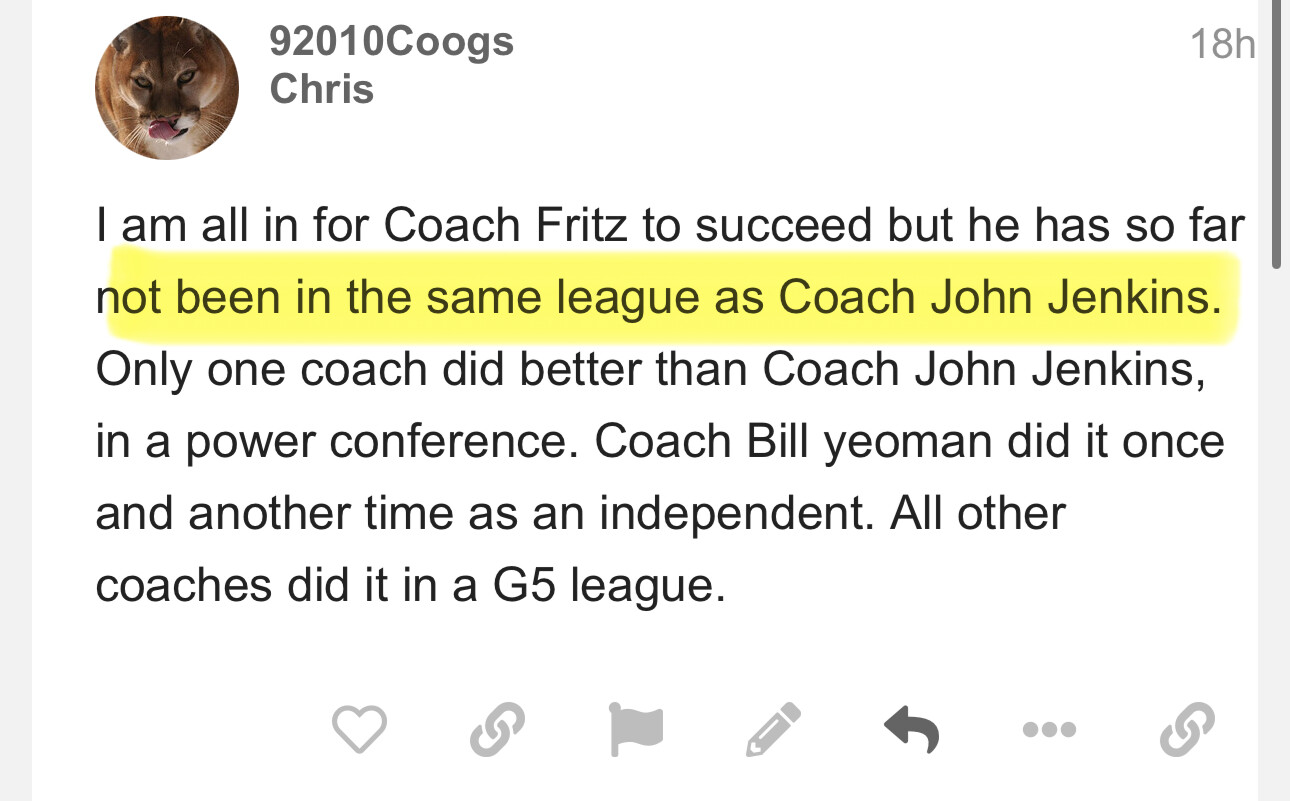
Task: Click the chain link icon after the ellipsis
Action: pyautogui.click(x=1187, y=729)
